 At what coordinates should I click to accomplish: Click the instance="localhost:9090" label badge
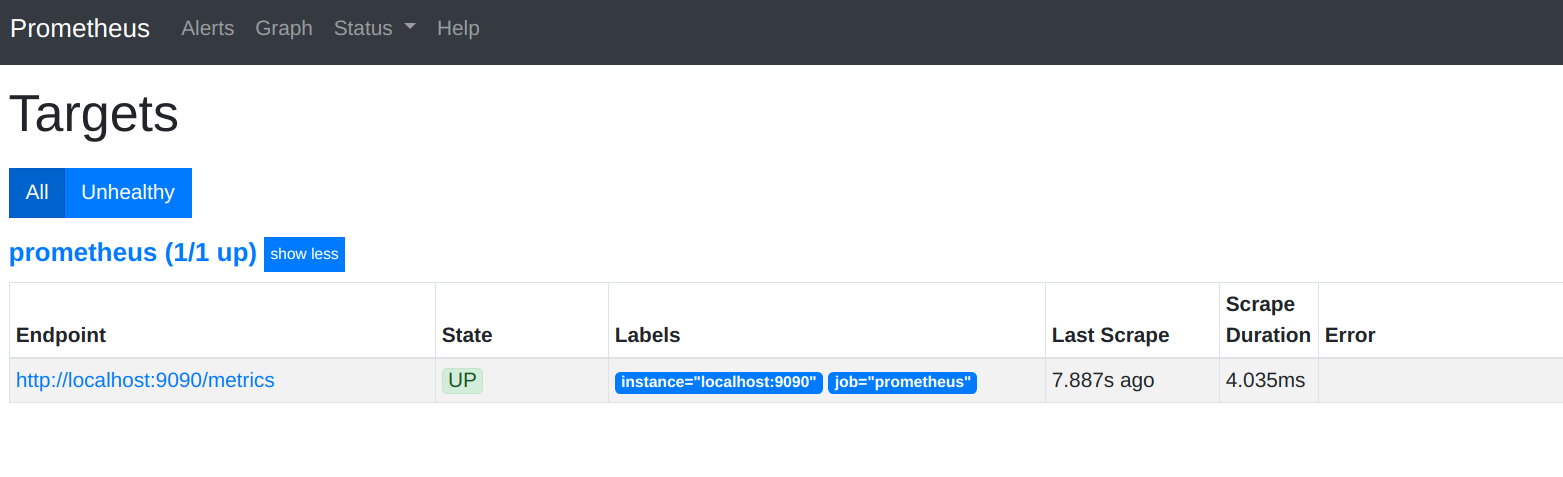(x=719, y=382)
